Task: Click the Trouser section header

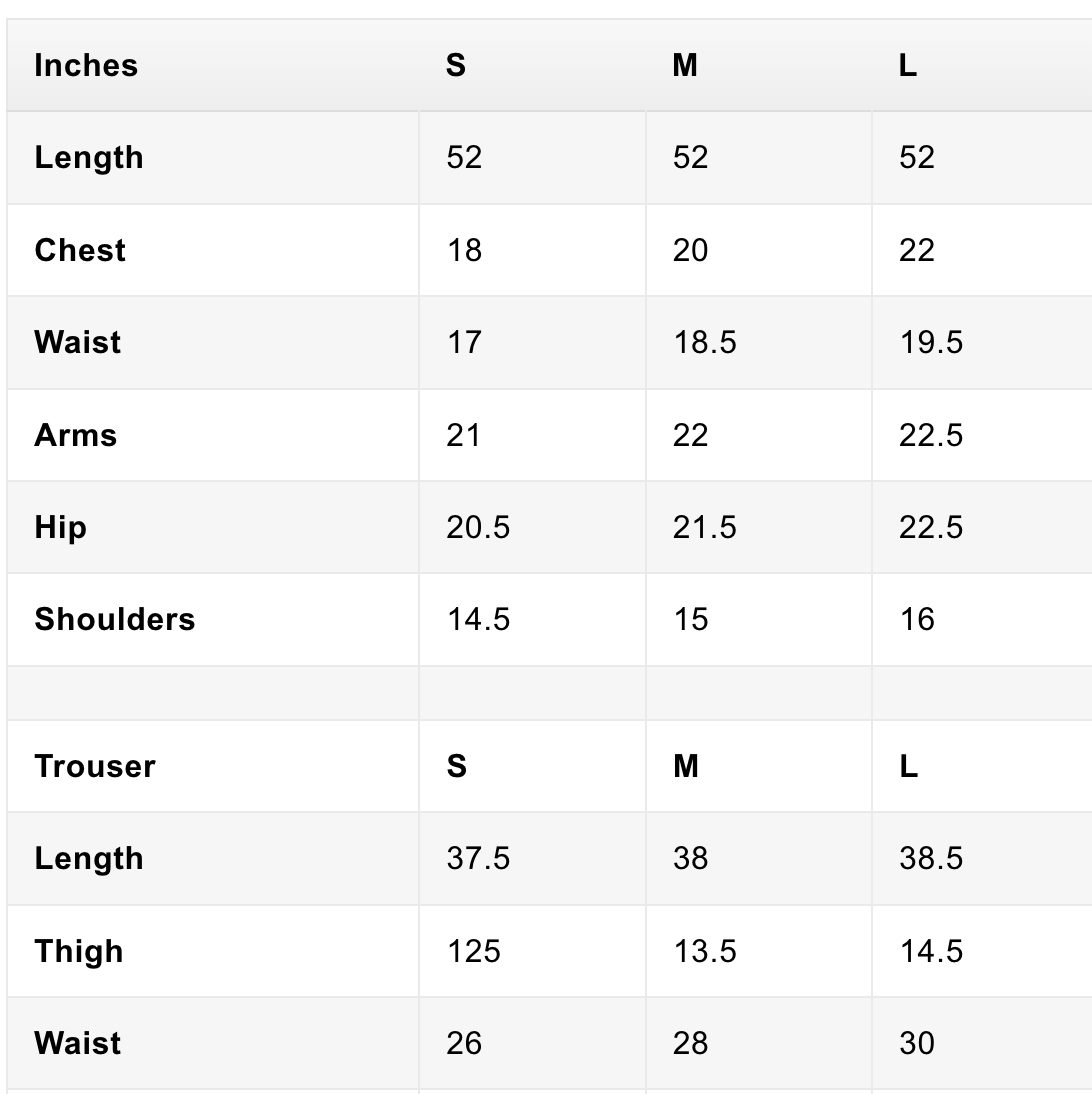Action: click(x=95, y=766)
